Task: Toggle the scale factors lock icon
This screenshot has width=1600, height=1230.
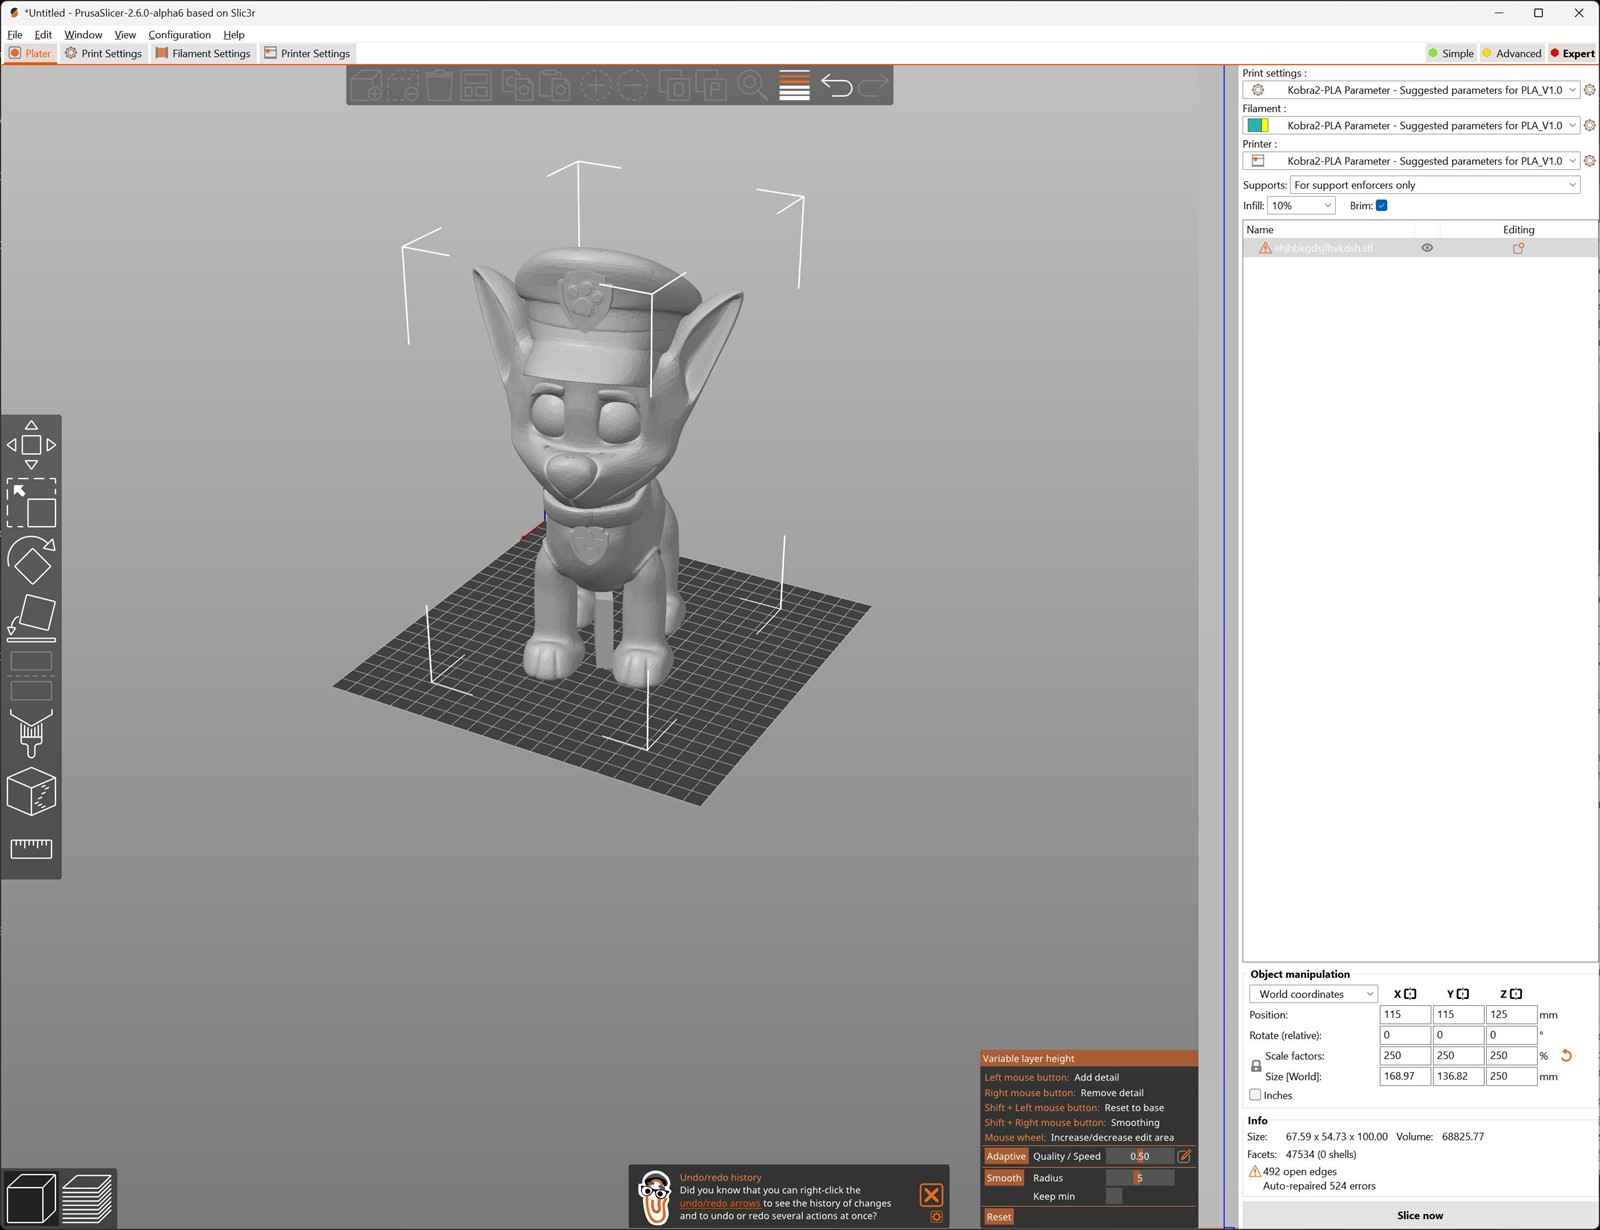Action: [1256, 1066]
